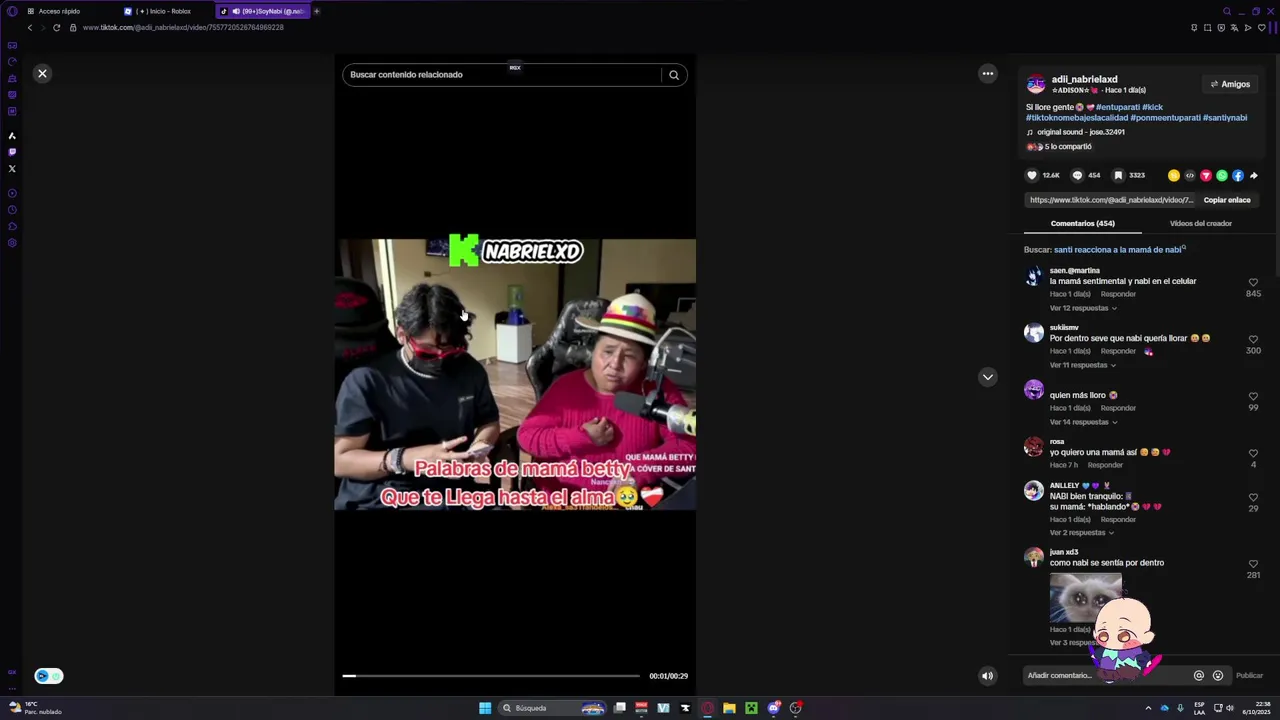Like rosa's comment
Image resolution: width=1280 pixels, height=720 pixels.
(x=1253, y=454)
